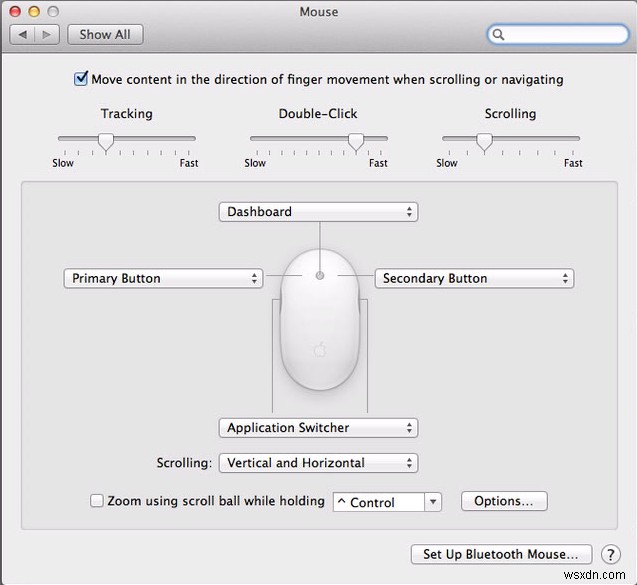Image resolution: width=637 pixels, height=585 pixels.
Task: Click the Tracking speed slider thumb
Action: (x=106, y=142)
